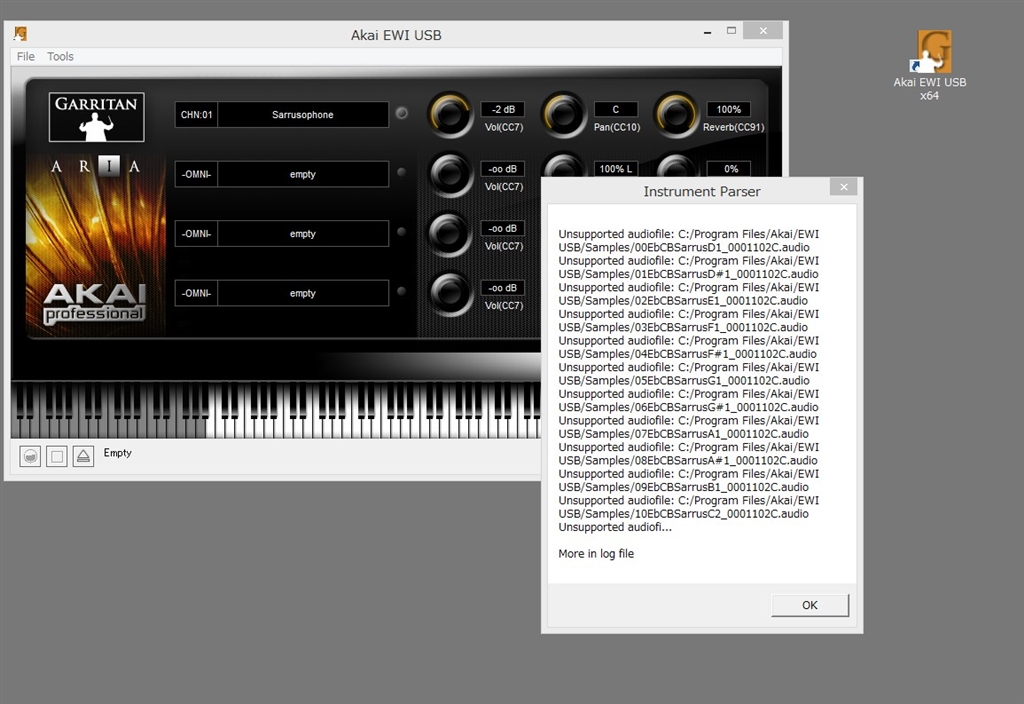Click the Pan(CC10) label
The height and width of the screenshot is (704, 1024).
click(616, 127)
